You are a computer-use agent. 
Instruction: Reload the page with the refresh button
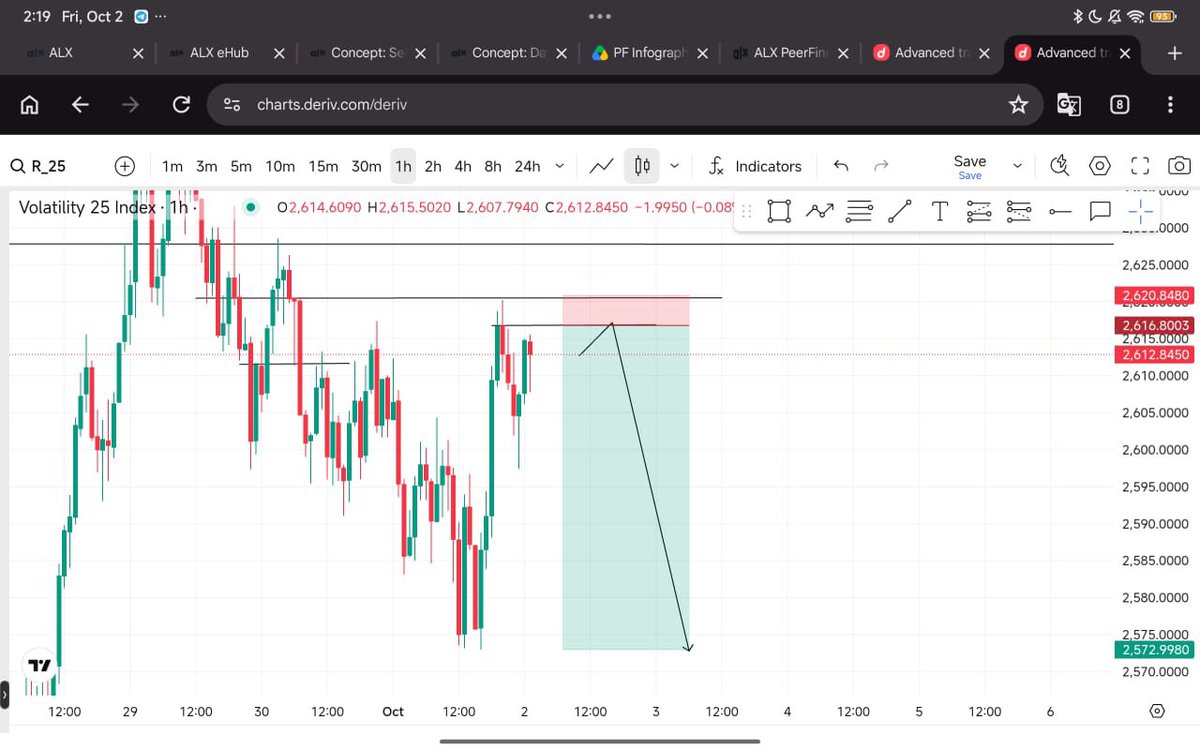coord(181,104)
